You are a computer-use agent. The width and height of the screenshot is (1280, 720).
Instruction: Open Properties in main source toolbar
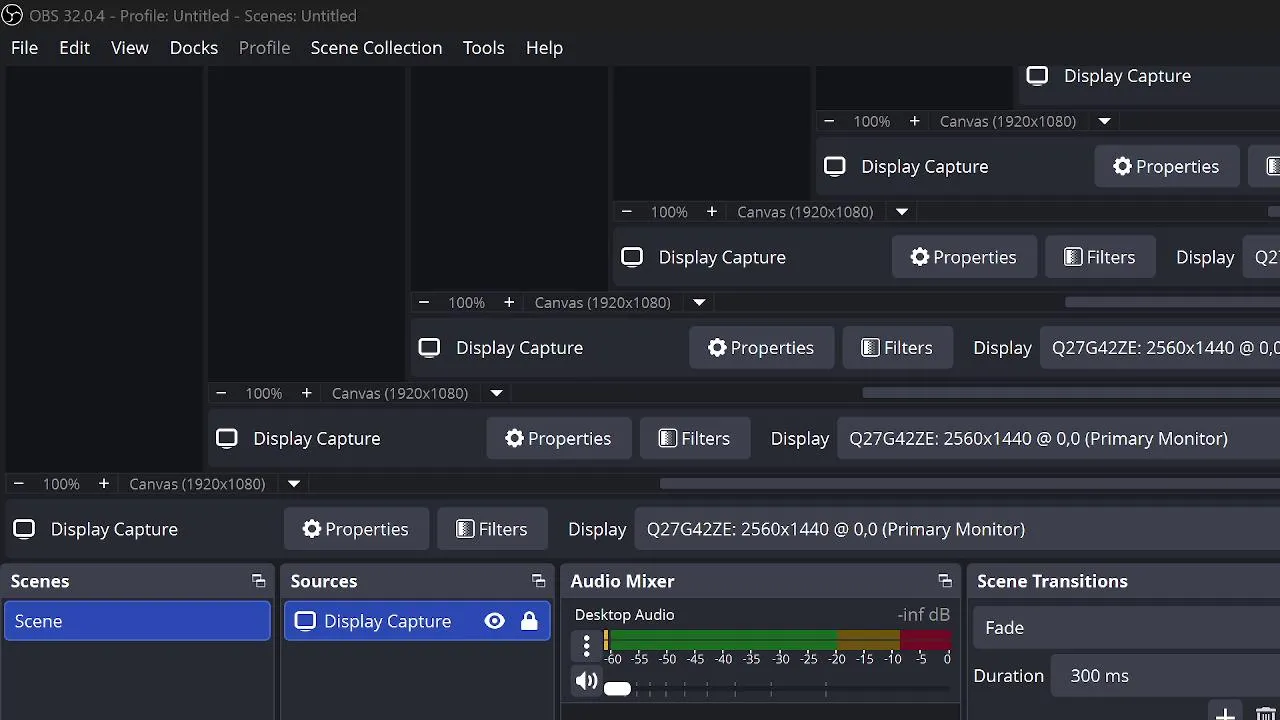[x=356, y=529]
